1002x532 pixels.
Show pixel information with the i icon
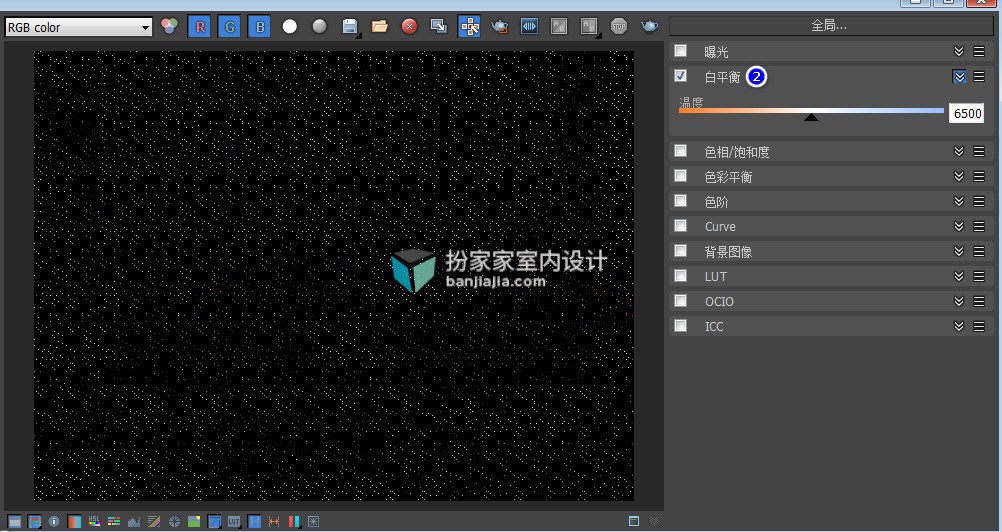pos(54,522)
